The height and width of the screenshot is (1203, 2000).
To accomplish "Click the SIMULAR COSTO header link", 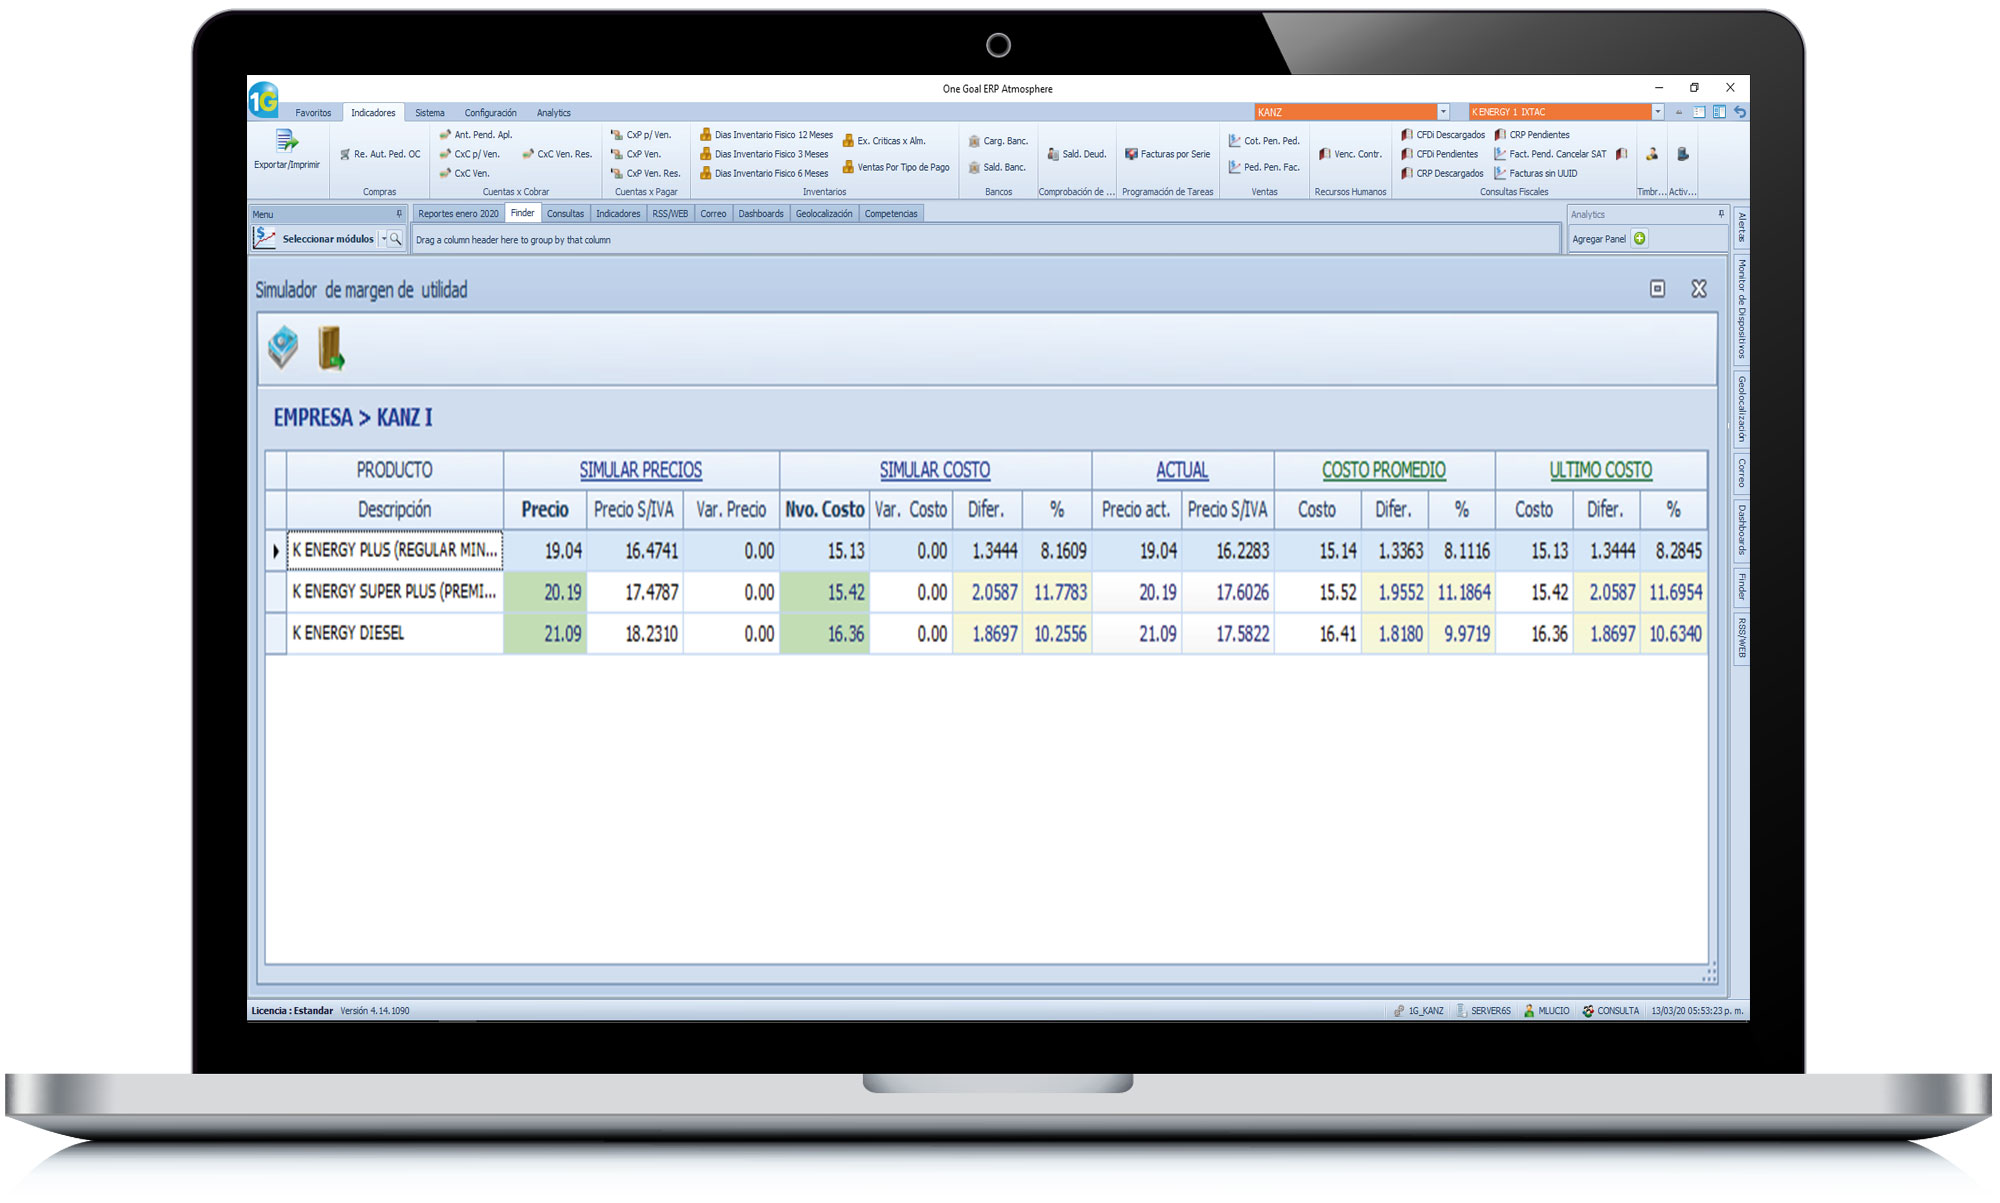I will coord(935,470).
